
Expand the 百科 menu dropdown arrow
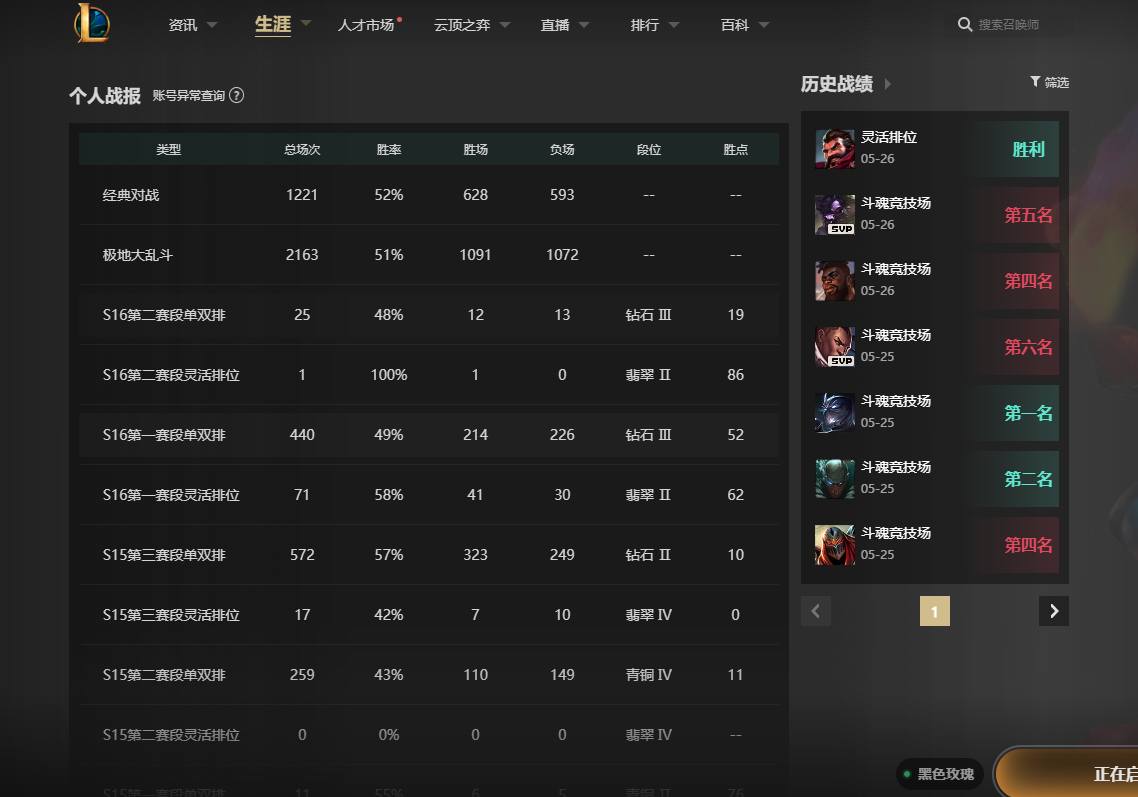click(764, 25)
